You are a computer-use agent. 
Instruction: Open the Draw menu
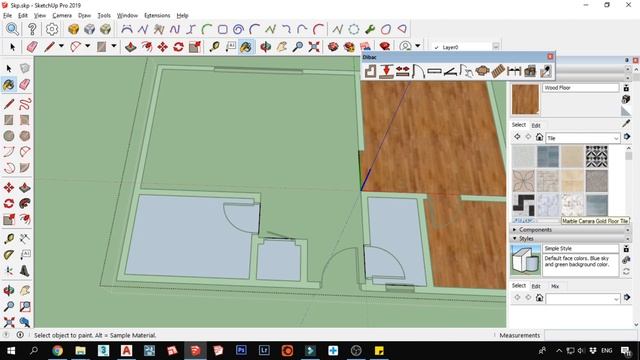pyautogui.click(x=84, y=16)
